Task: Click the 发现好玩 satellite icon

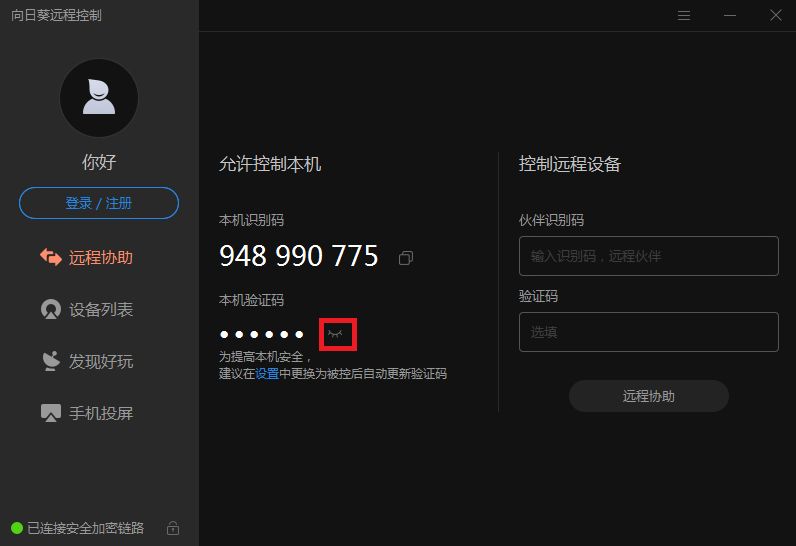Action: (51, 361)
